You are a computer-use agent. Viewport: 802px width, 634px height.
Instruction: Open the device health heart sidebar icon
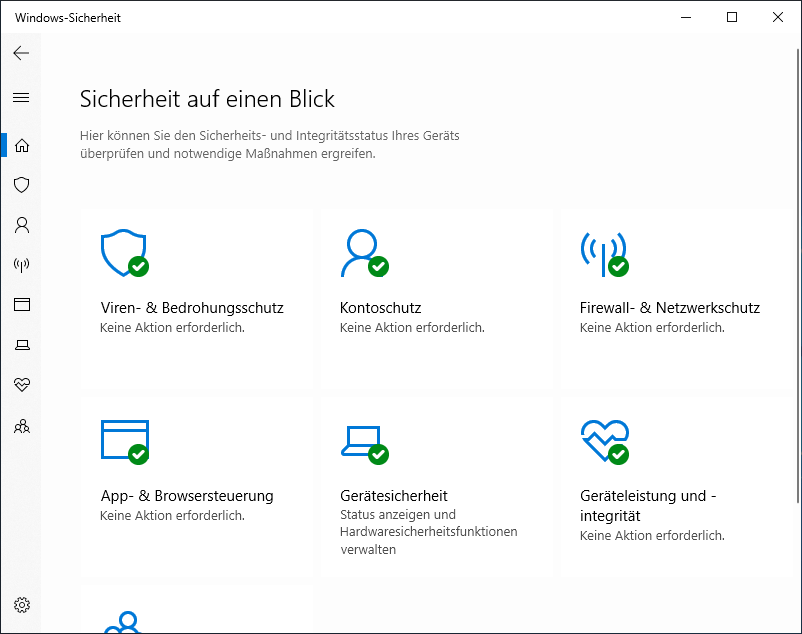[21, 385]
